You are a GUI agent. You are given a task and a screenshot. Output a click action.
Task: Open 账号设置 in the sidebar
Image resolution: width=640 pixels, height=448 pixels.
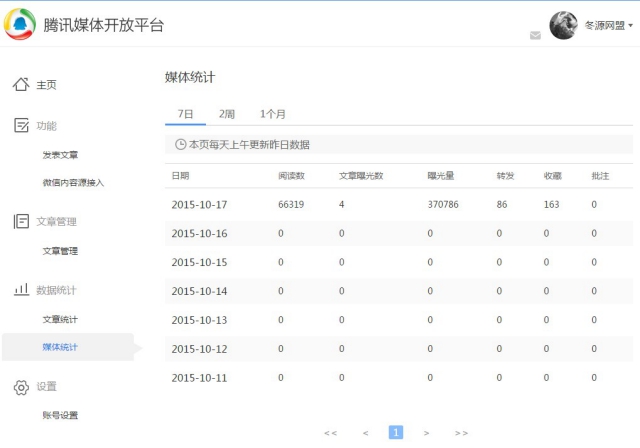[x=60, y=415]
